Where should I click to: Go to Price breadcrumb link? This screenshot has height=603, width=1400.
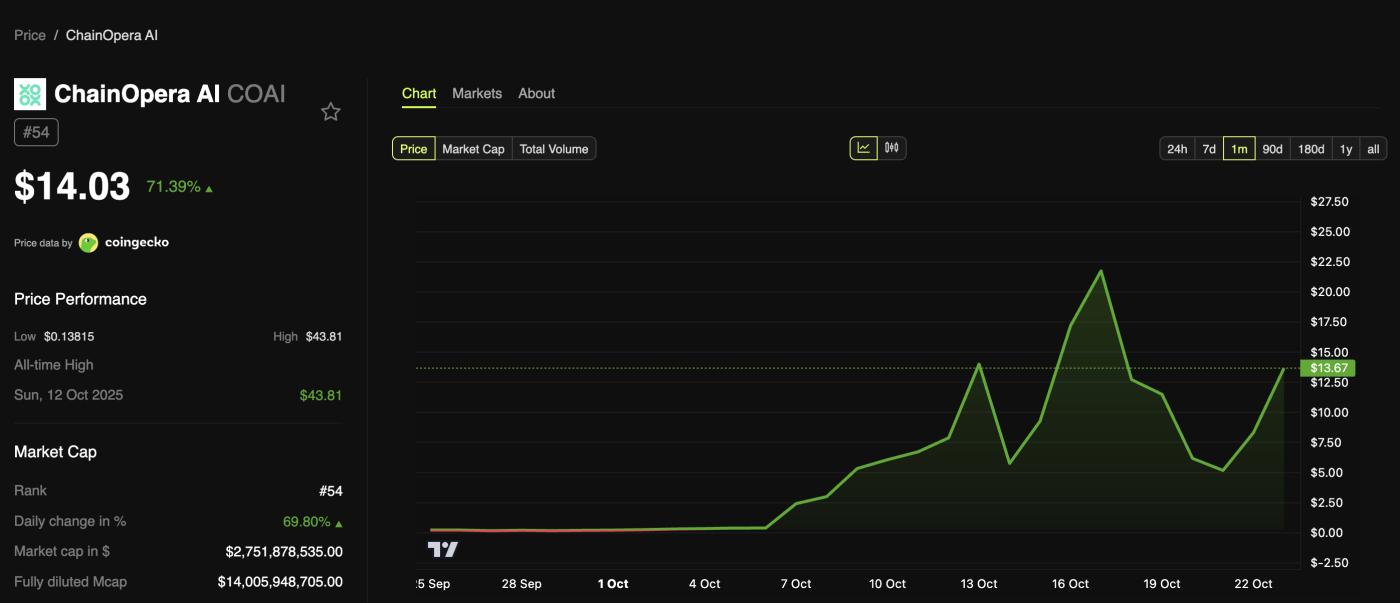(30, 35)
